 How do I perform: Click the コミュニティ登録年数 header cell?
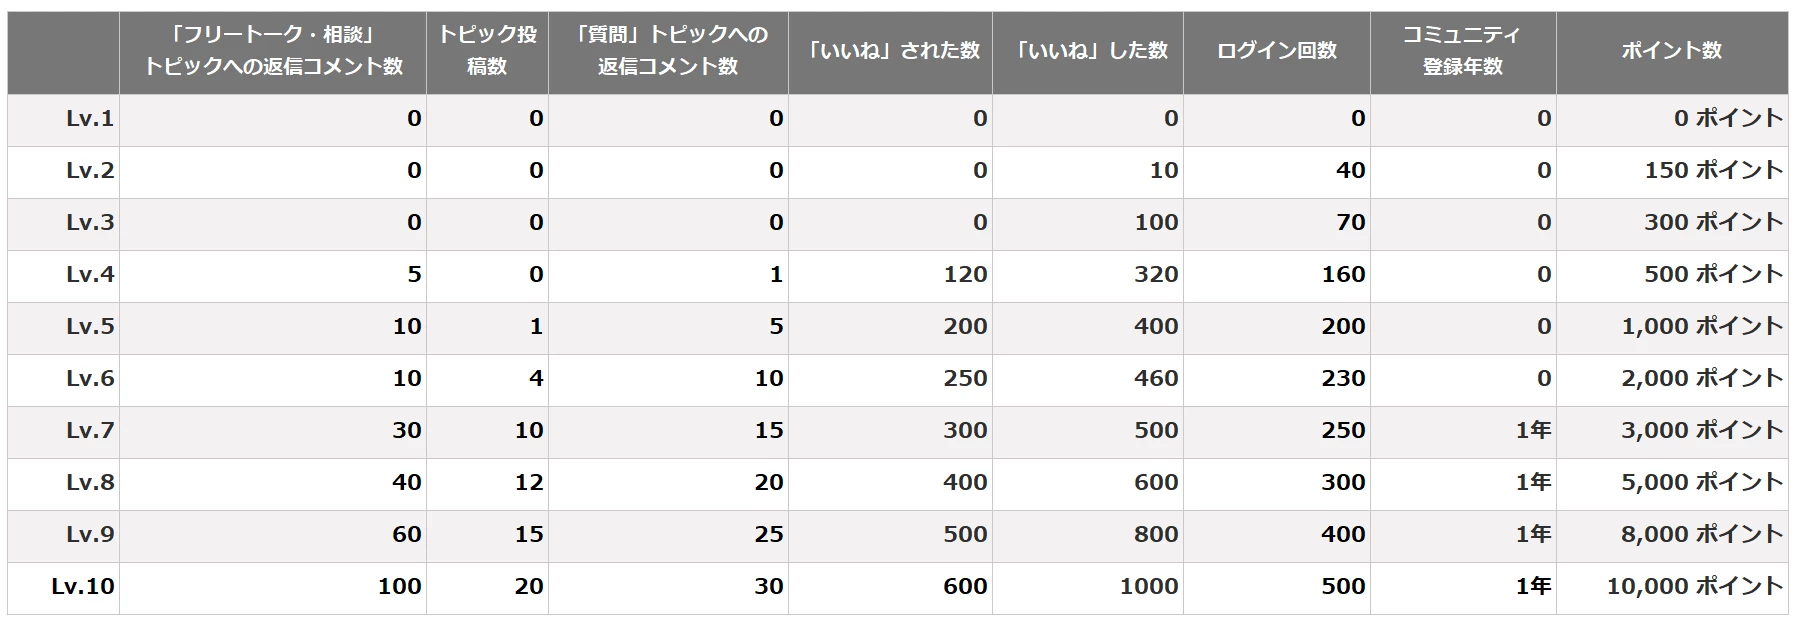click(x=1462, y=50)
